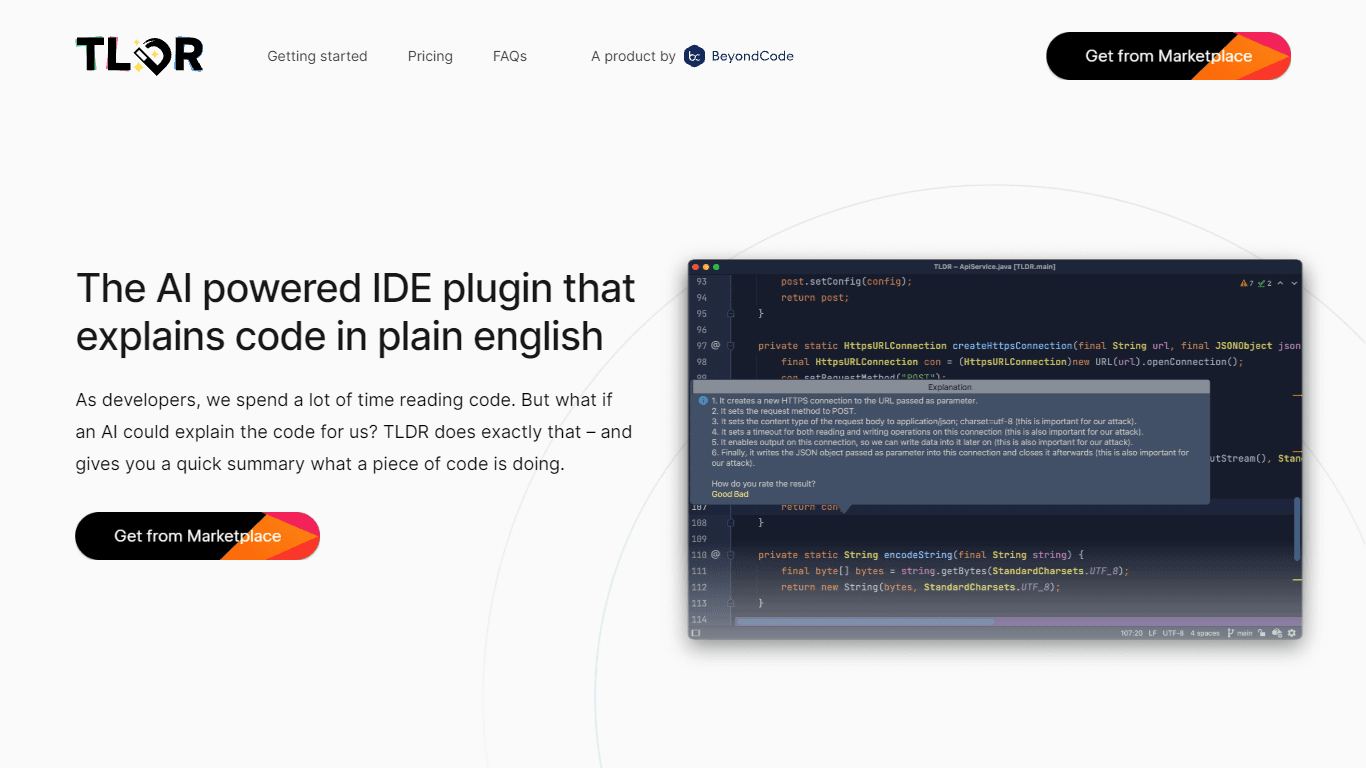1366x768 pixels.
Task: Click the green maximize dot of IDE window
Action: tap(717, 266)
